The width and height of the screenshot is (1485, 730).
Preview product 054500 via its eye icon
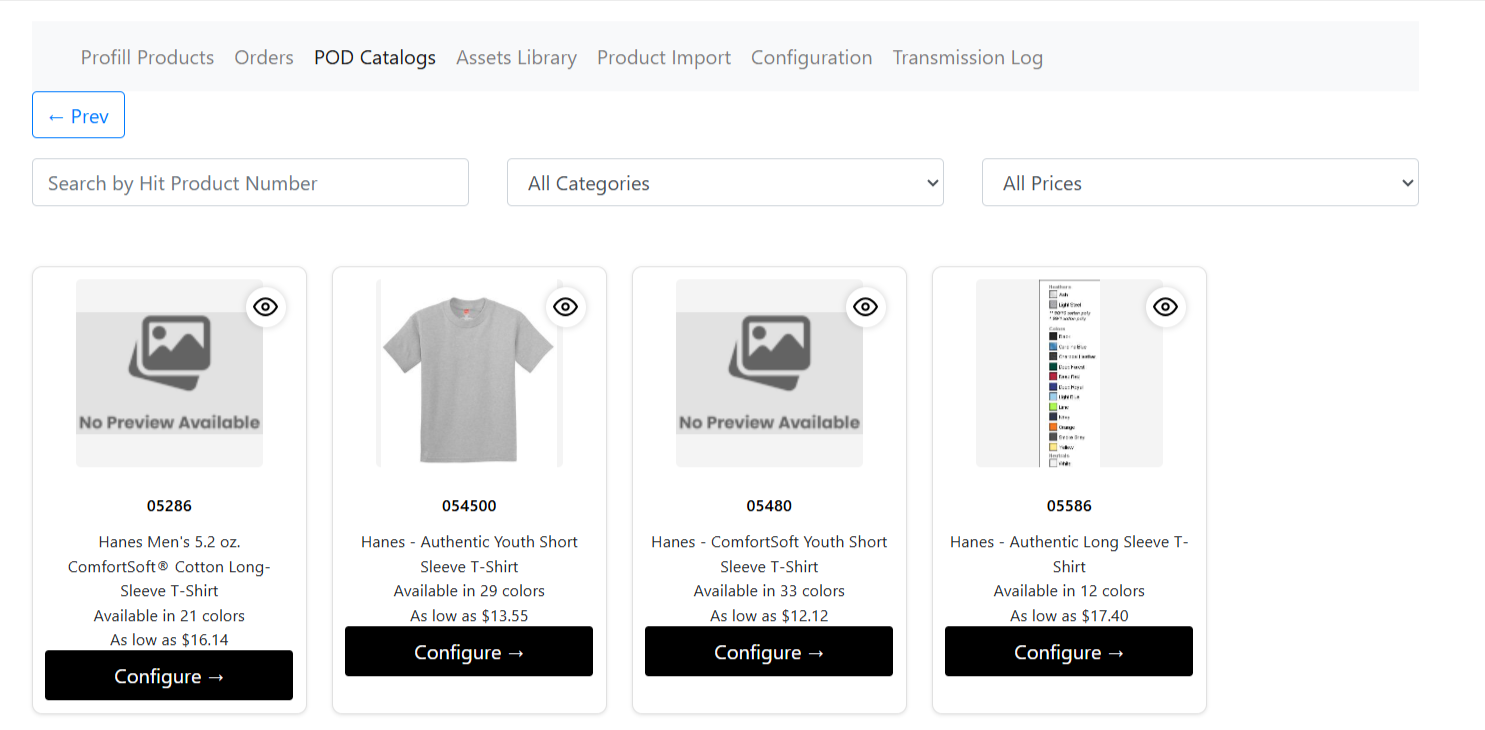click(565, 307)
